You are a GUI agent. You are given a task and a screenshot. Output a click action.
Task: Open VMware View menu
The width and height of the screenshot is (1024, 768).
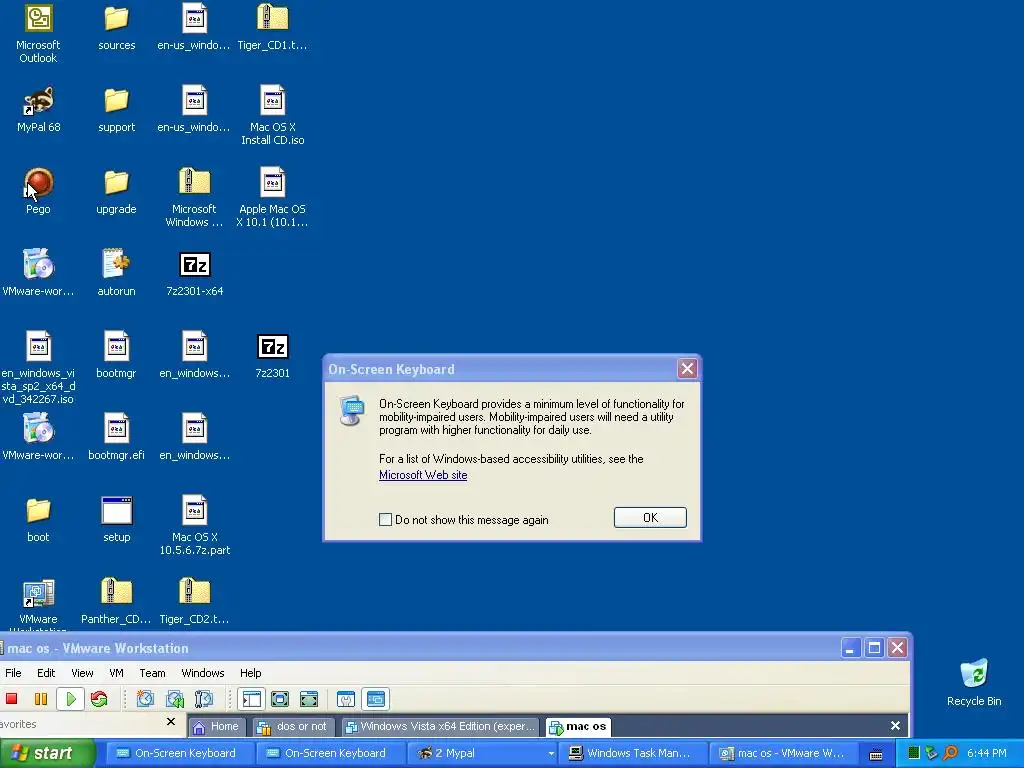82,673
